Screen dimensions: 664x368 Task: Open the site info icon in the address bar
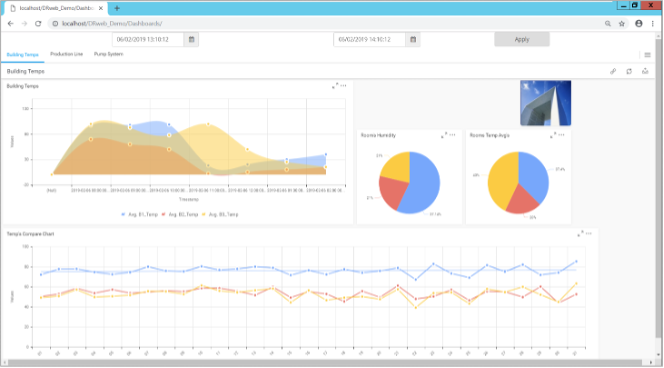(55, 24)
